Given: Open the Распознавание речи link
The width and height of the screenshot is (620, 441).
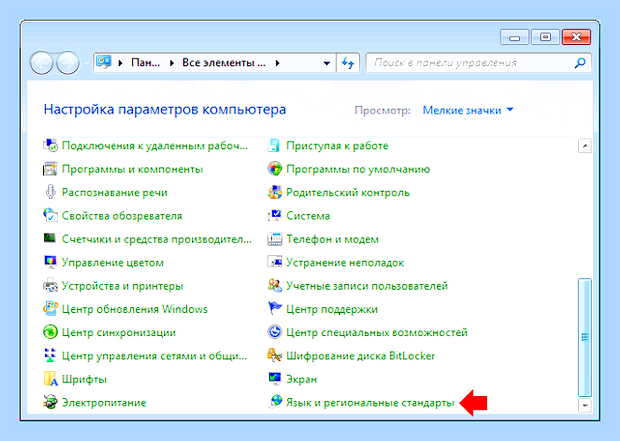Looking at the screenshot, I should (115, 193).
